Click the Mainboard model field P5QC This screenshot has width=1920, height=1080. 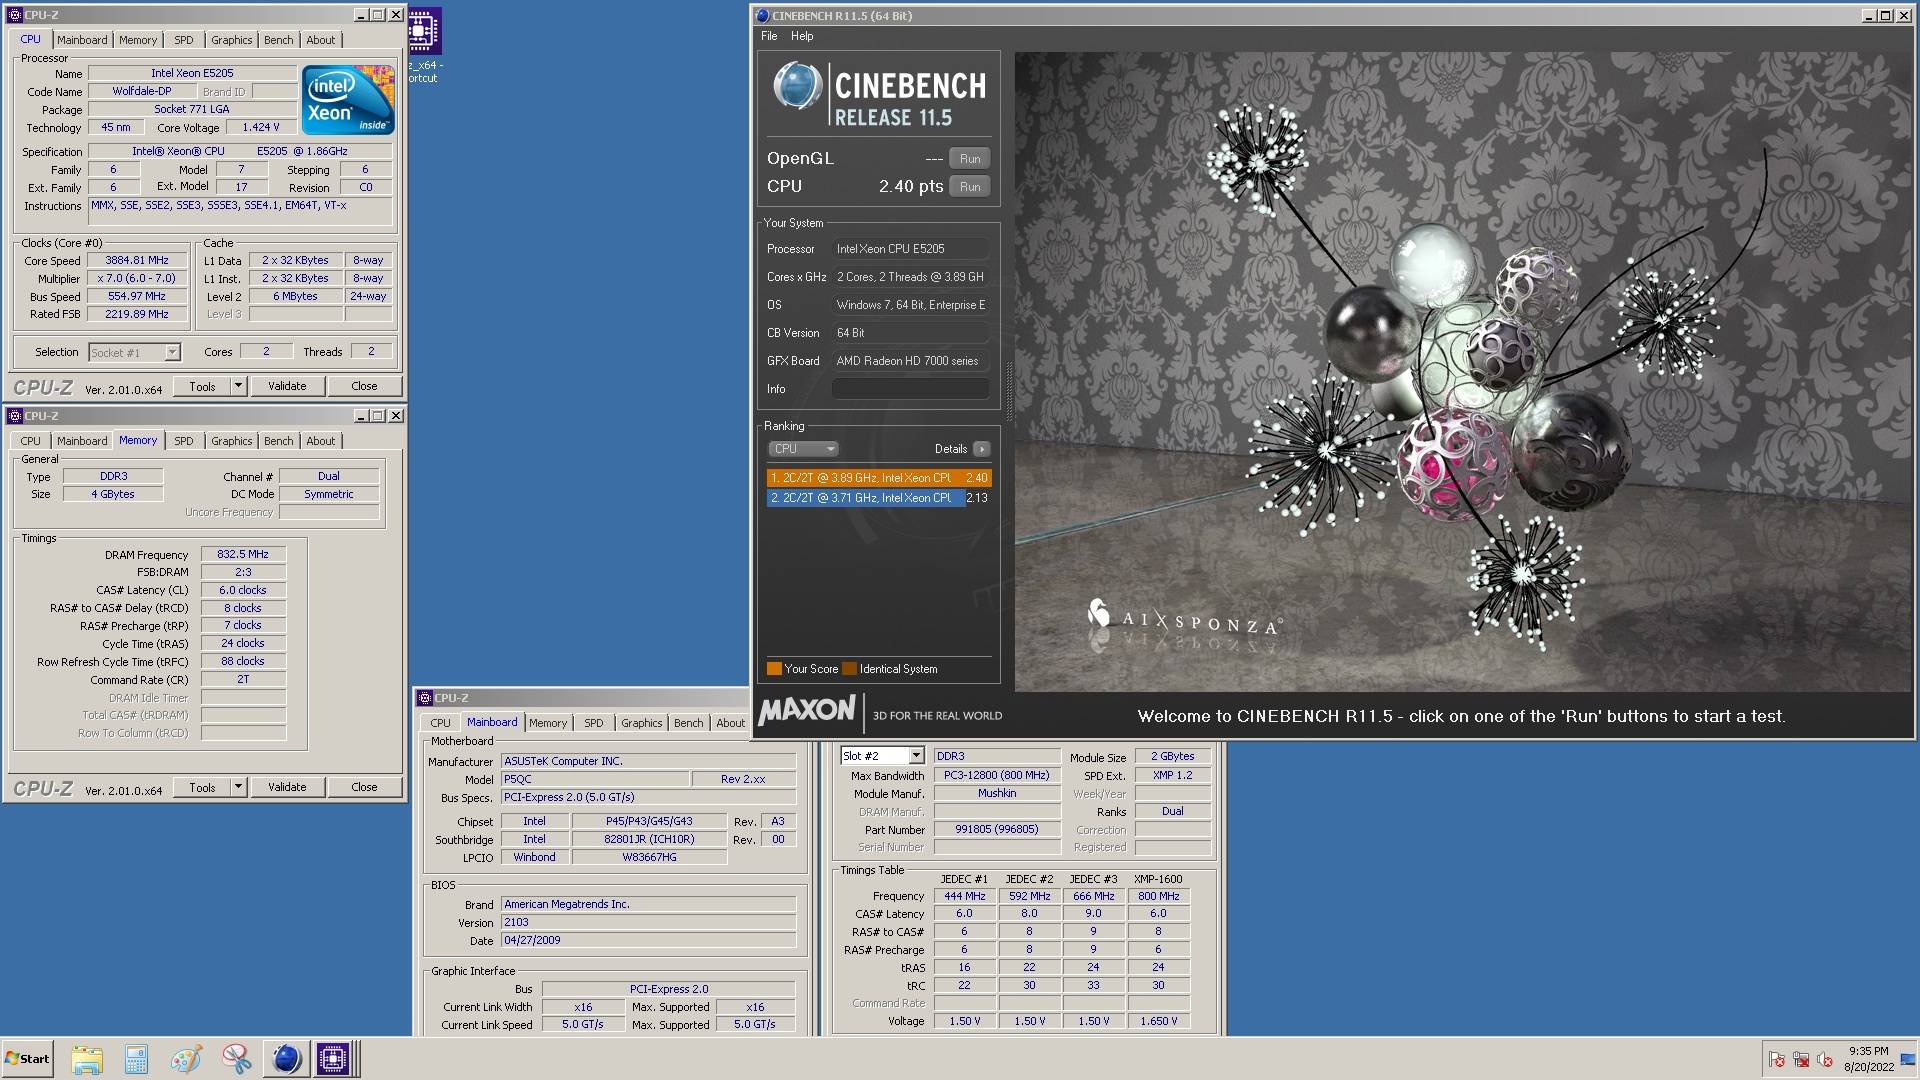(x=595, y=779)
